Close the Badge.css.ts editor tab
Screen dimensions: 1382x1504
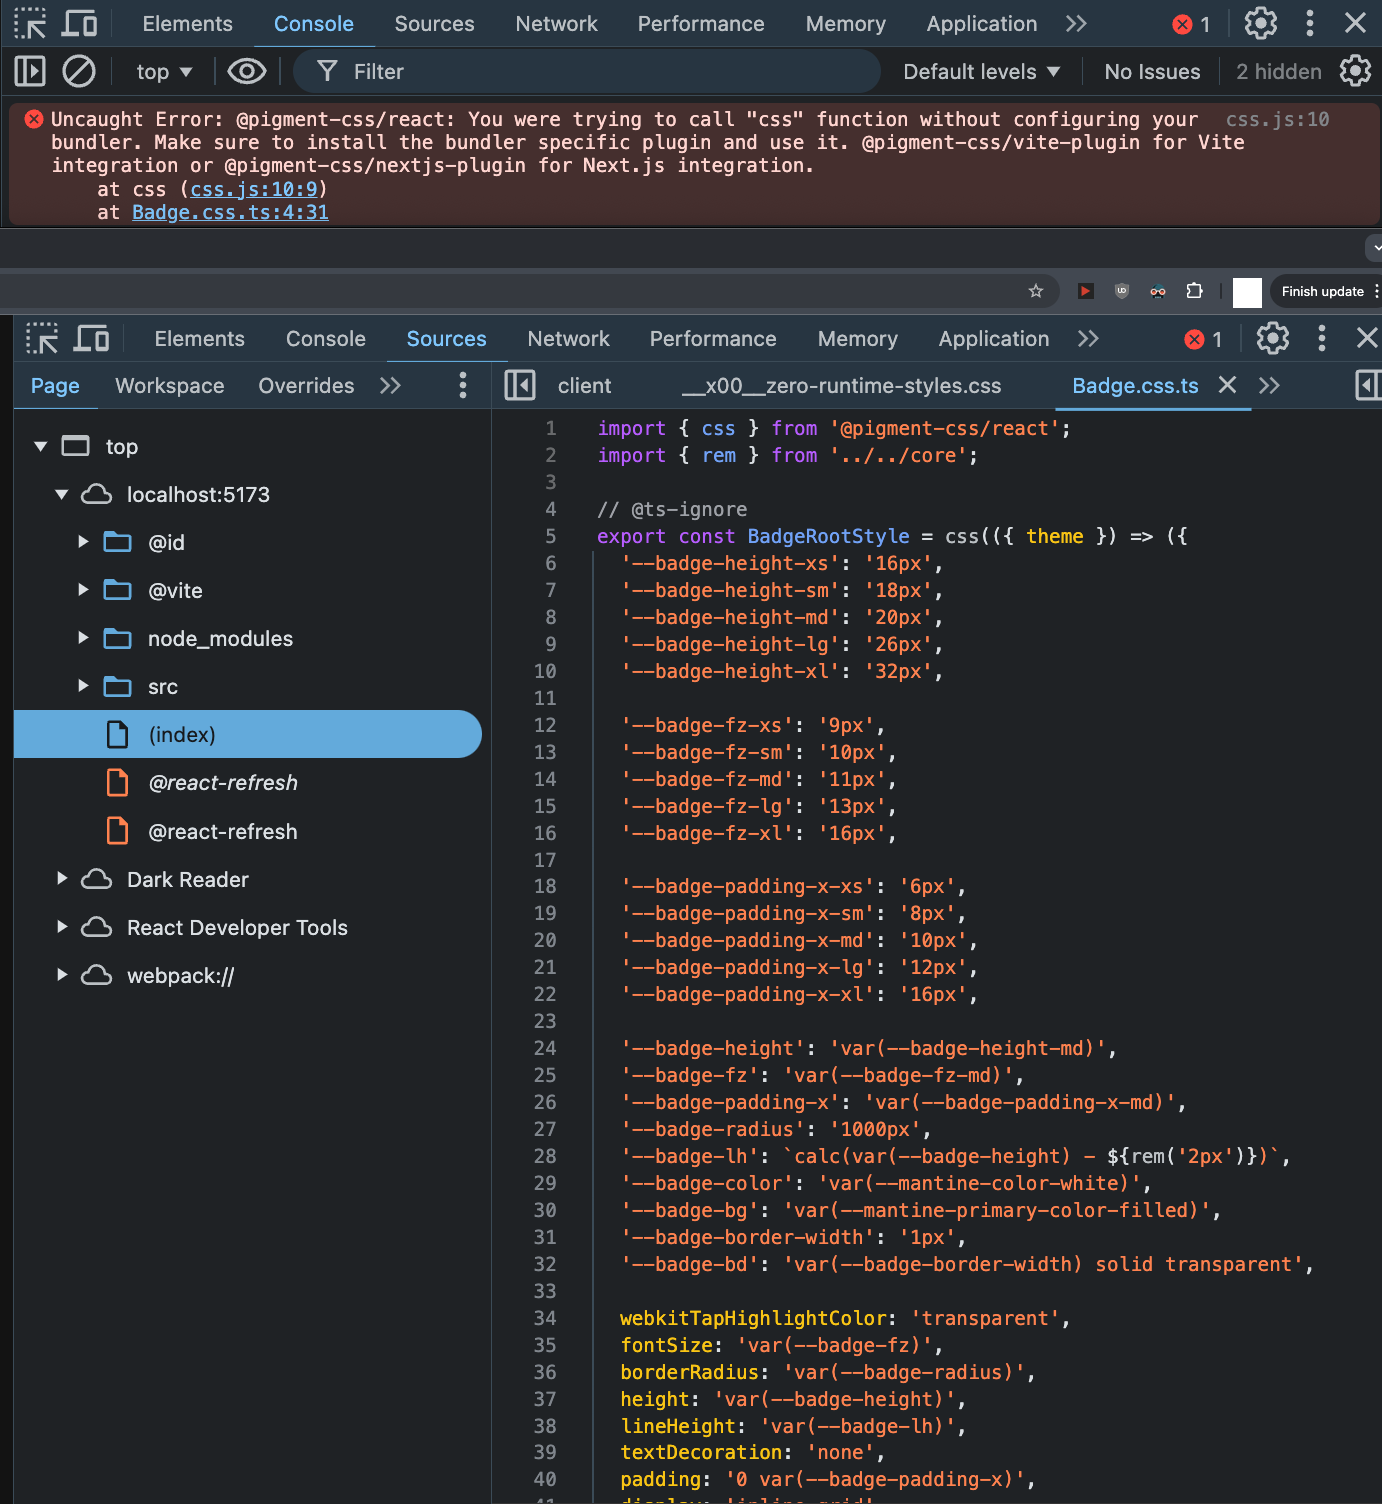(x=1227, y=385)
